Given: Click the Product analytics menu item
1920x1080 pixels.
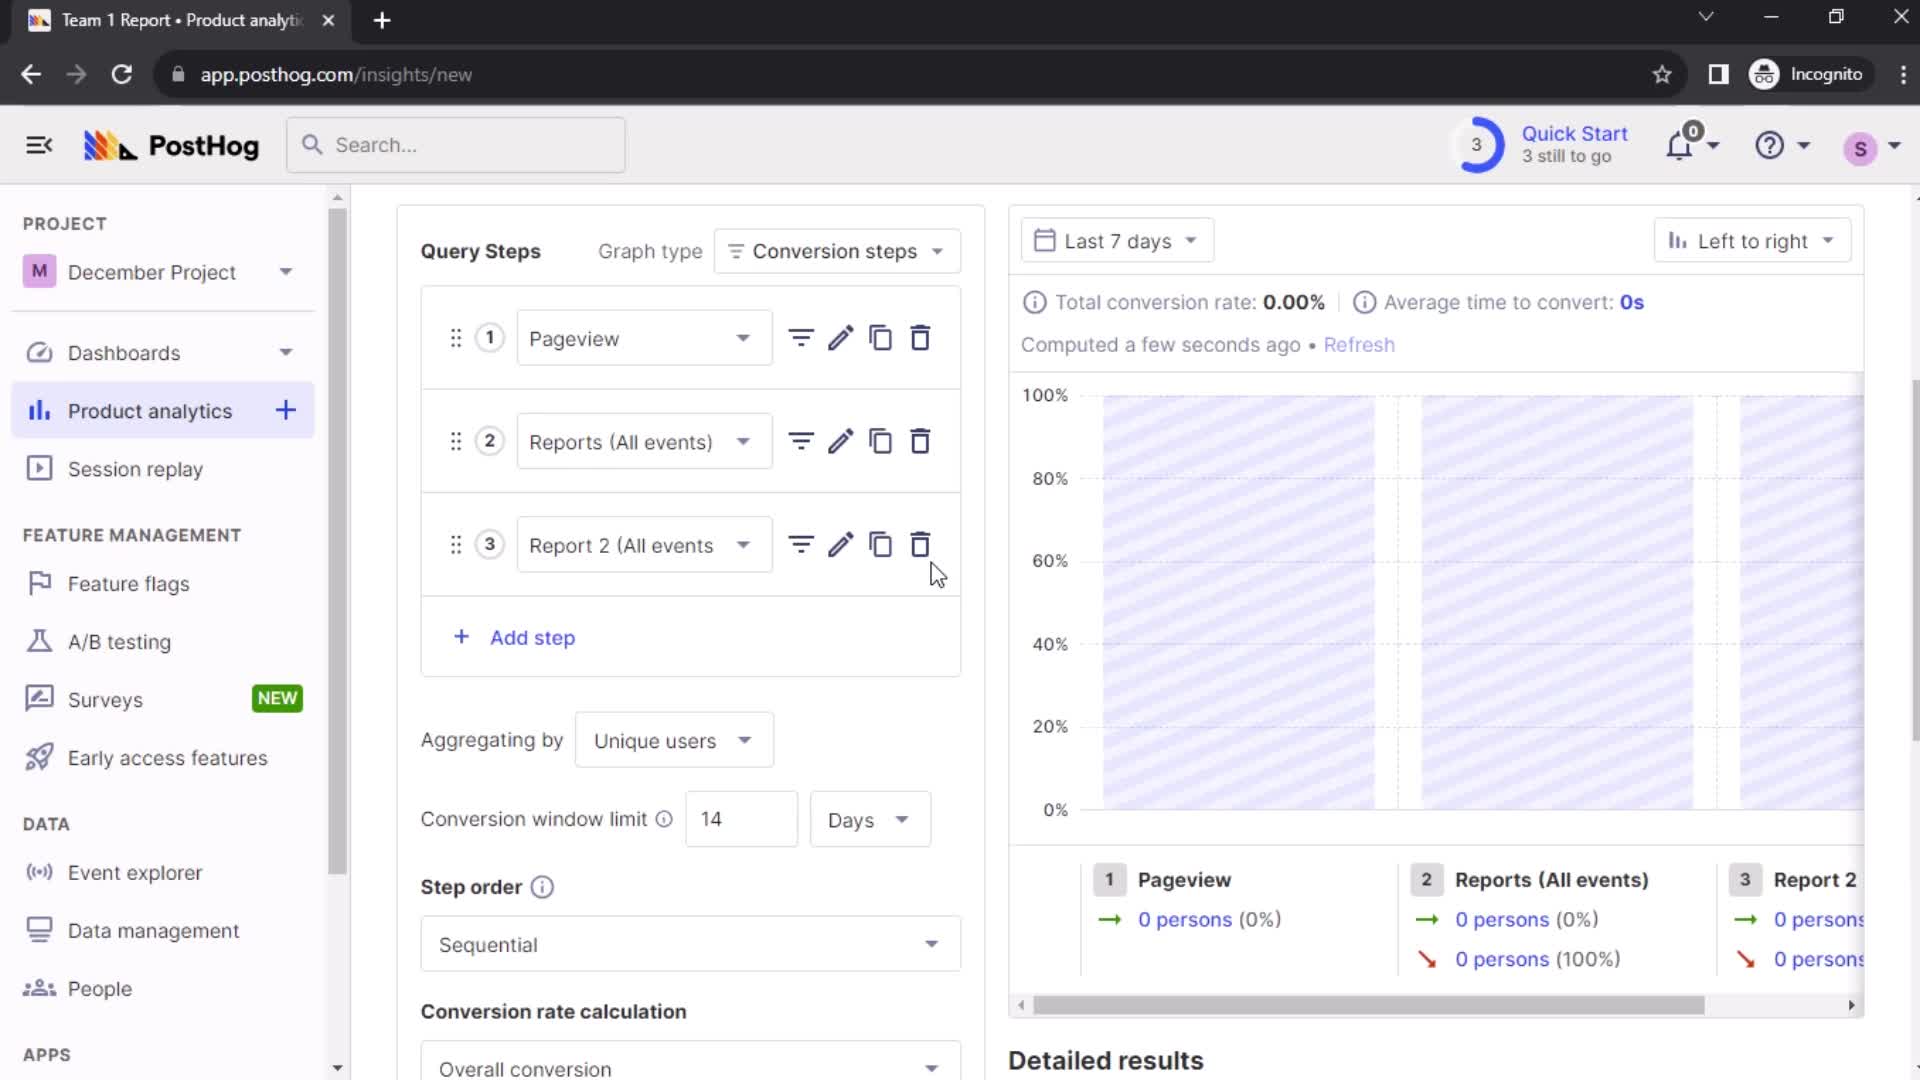Looking at the screenshot, I should (148, 411).
